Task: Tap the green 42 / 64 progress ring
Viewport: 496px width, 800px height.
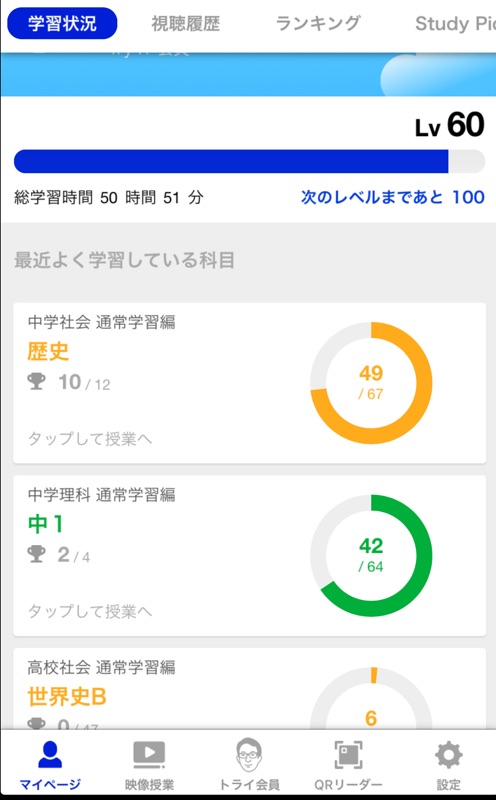Action: pyautogui.click(x=371, y=556)
